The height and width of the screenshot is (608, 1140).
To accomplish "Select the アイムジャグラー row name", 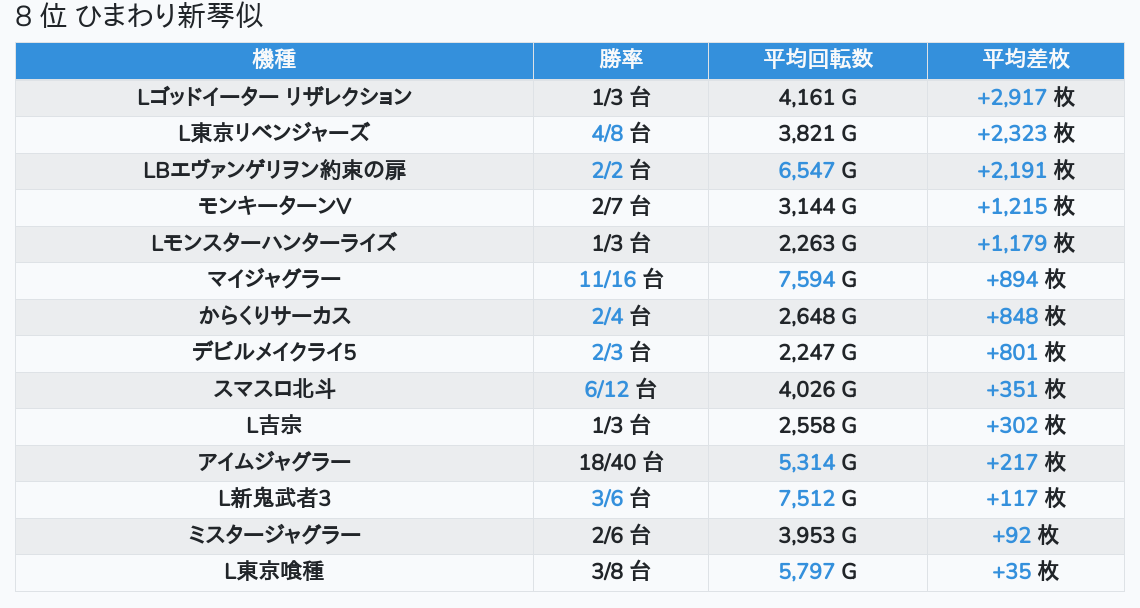I will [274, 462].
